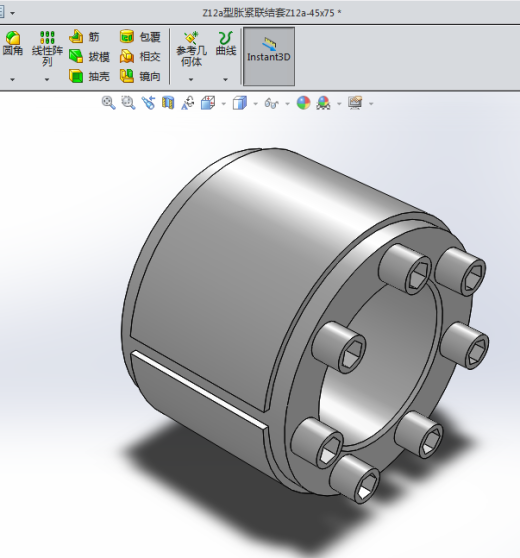The image size is (520, 558).
Task: Toggle the Section View icon
Action: [x=168, y=103]
